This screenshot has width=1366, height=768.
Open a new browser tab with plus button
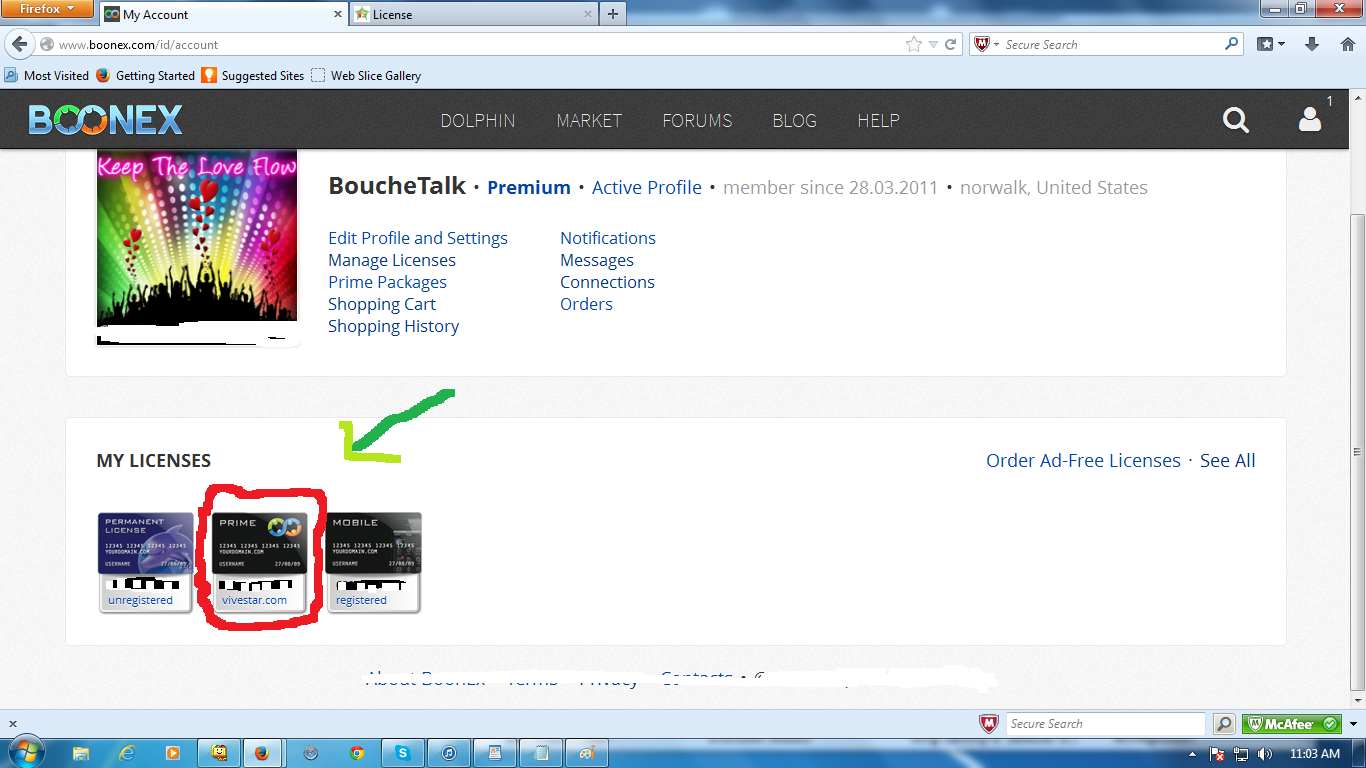click(613, 14)
